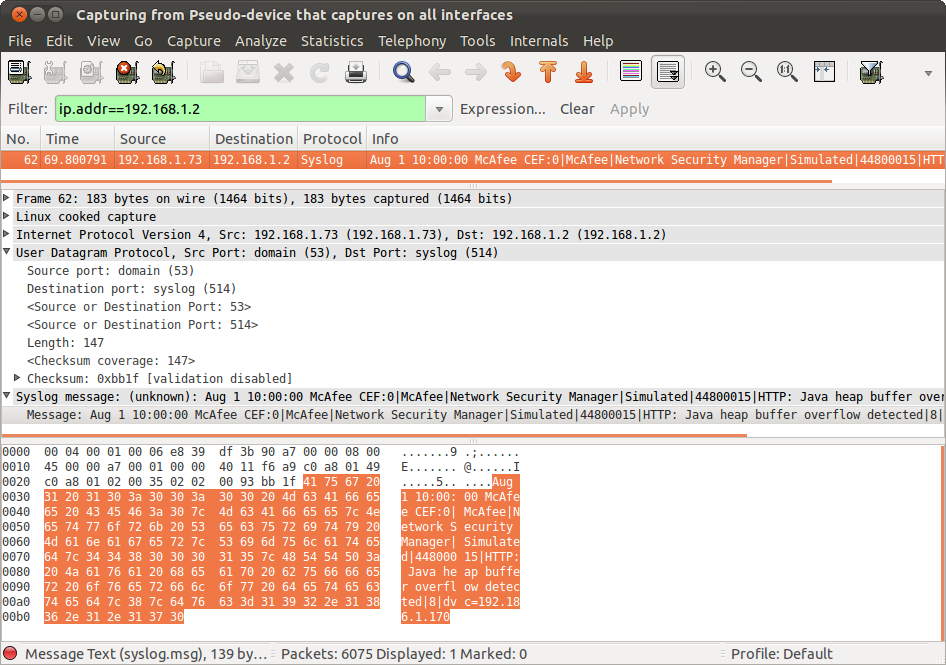Zoom out the packet text
Viewport: 946px width, 665px height.
(751, 72)
